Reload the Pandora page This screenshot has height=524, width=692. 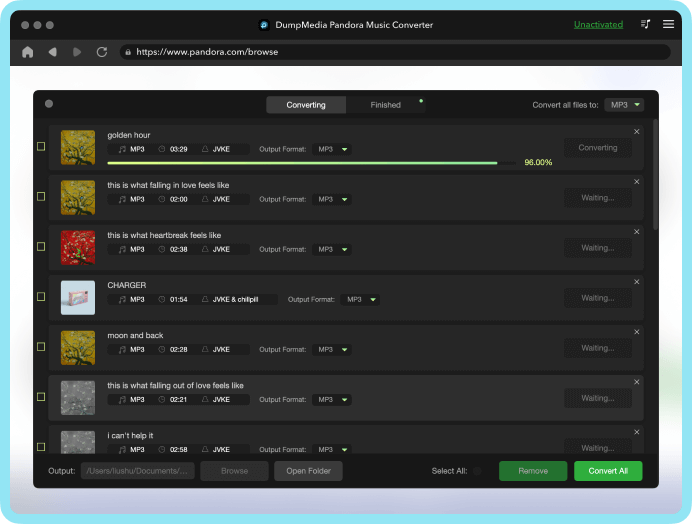102,52
